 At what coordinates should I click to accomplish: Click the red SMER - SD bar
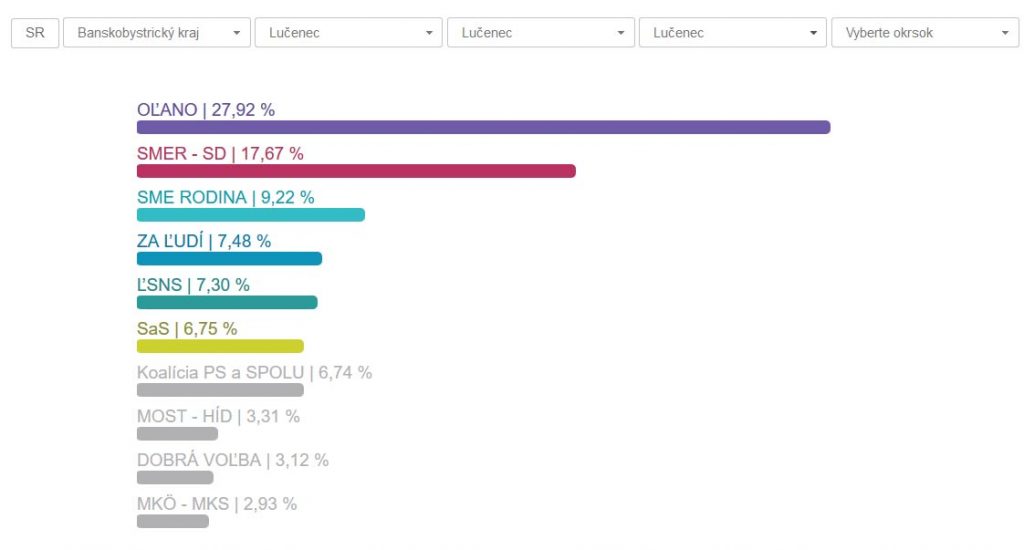[356, 171]
